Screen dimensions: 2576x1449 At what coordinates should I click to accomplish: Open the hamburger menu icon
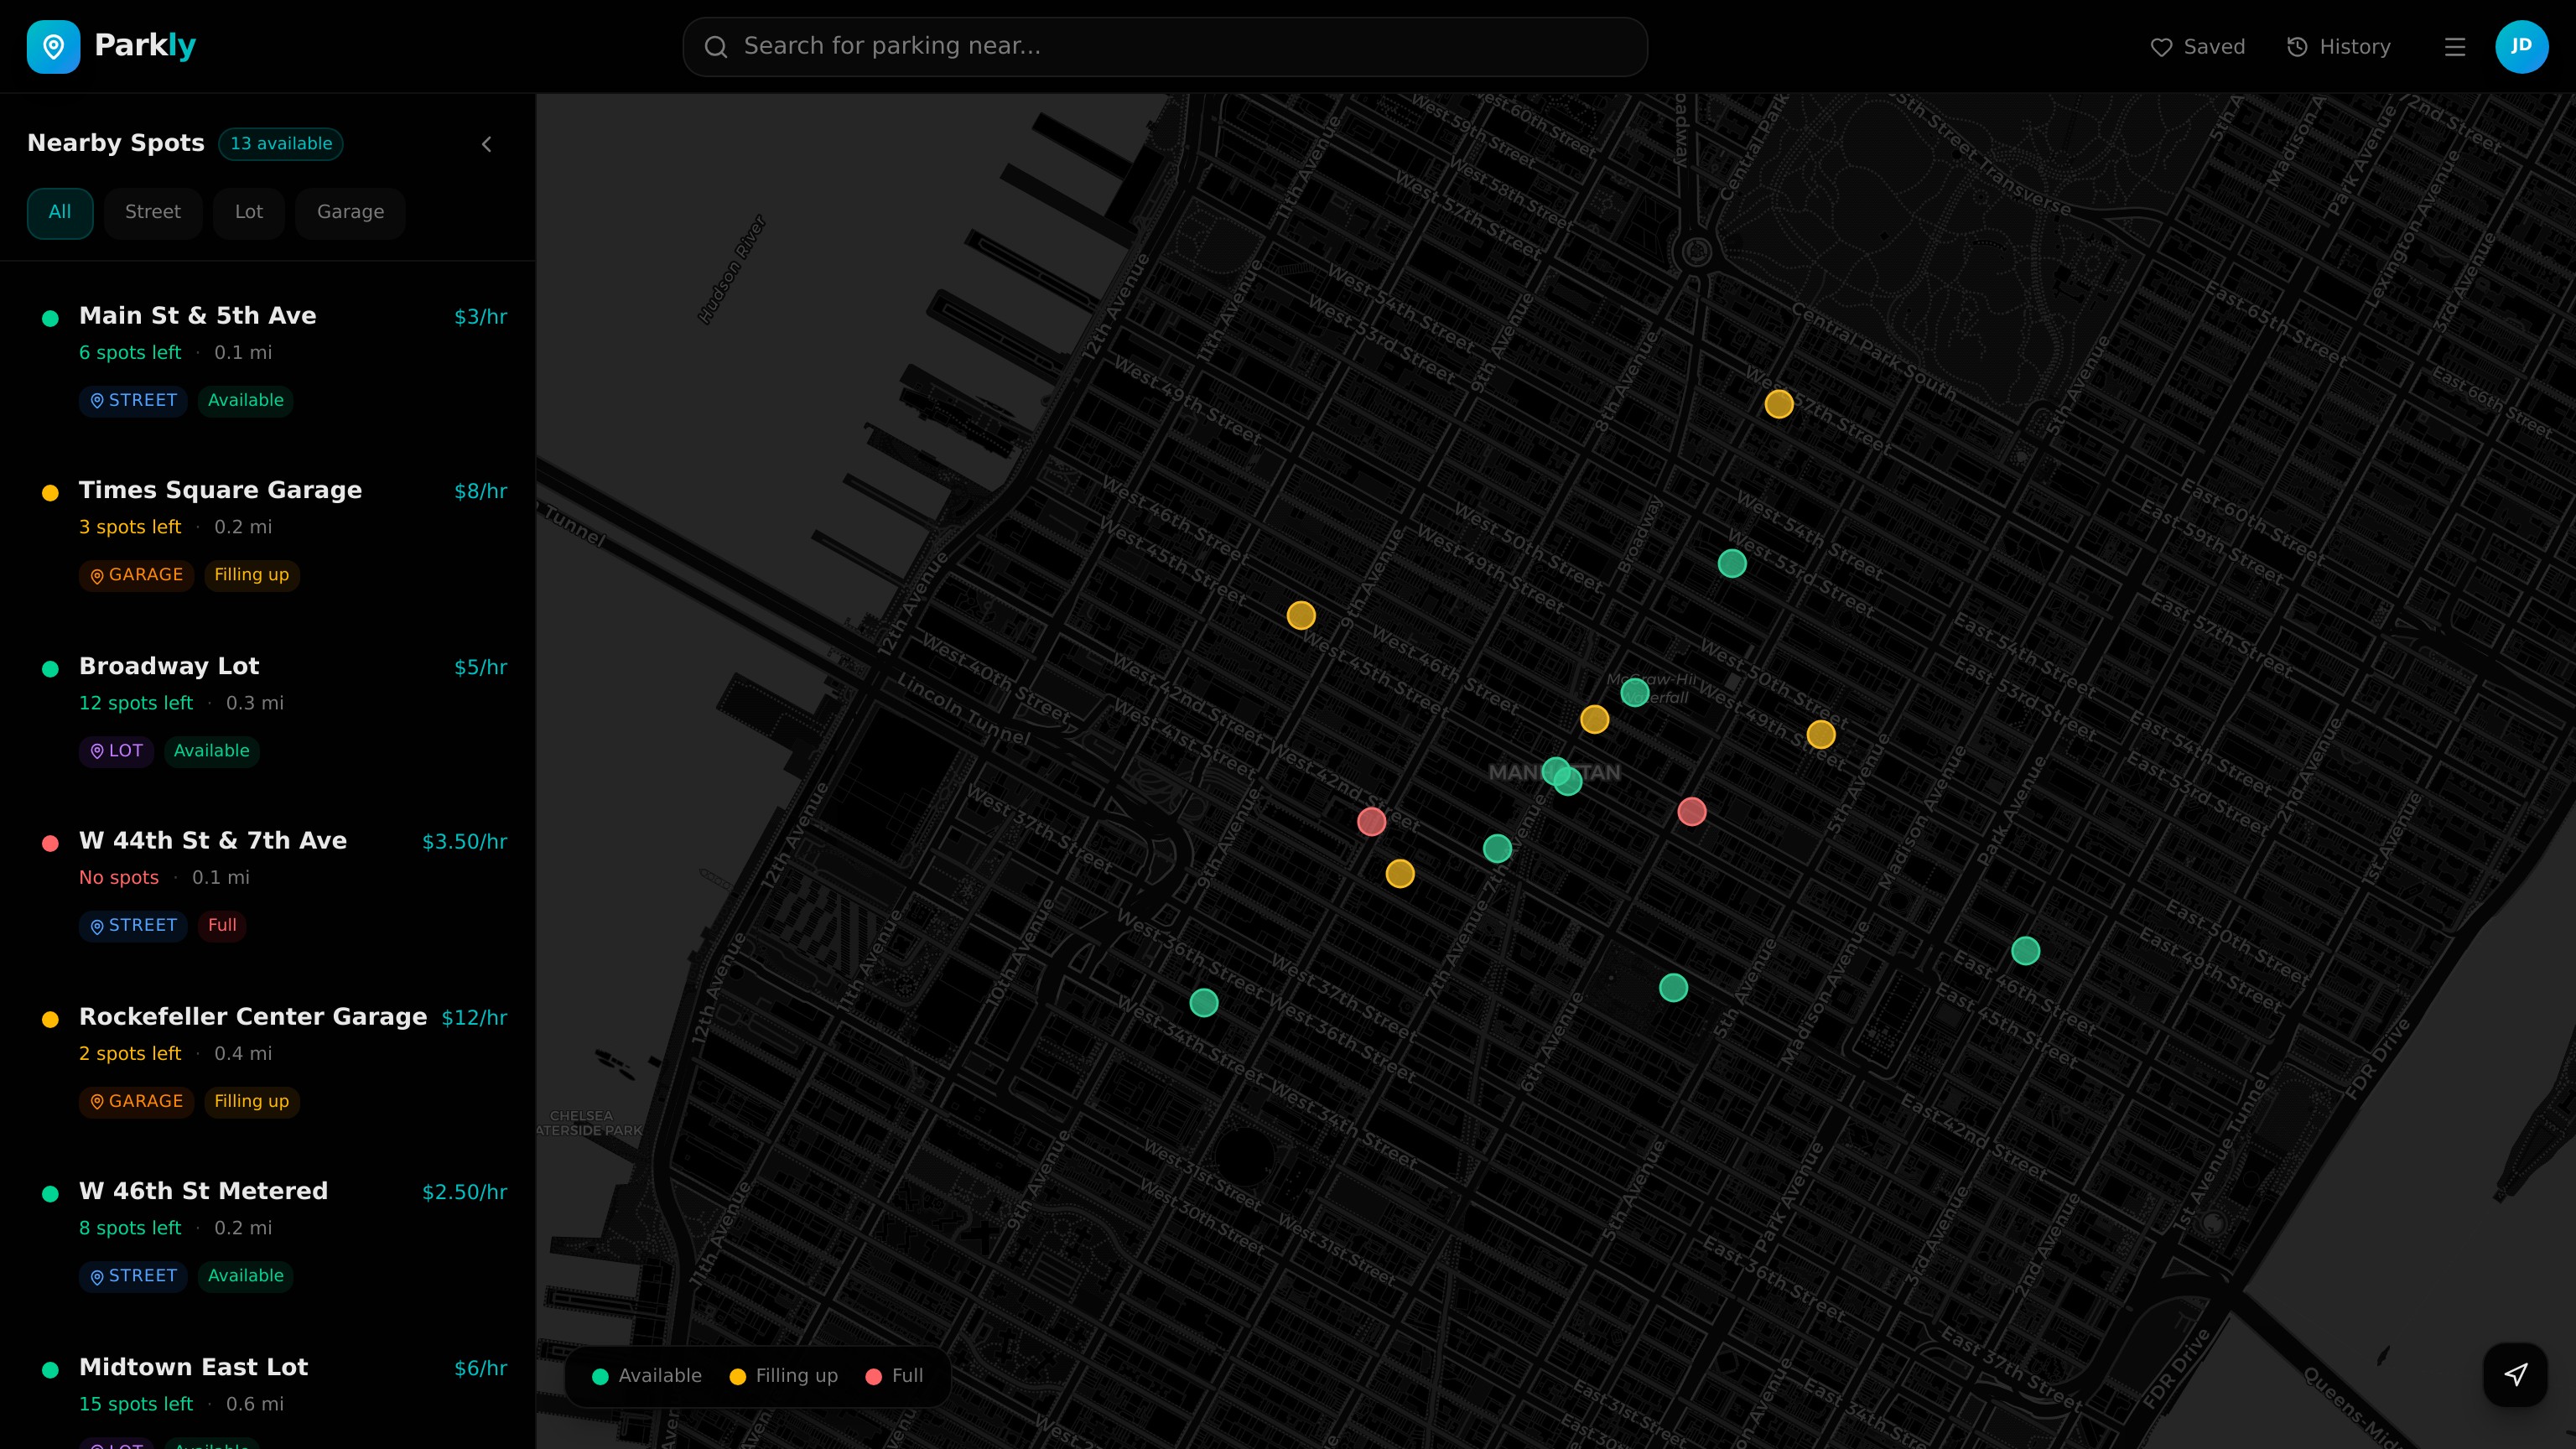tap(2454, 47)
